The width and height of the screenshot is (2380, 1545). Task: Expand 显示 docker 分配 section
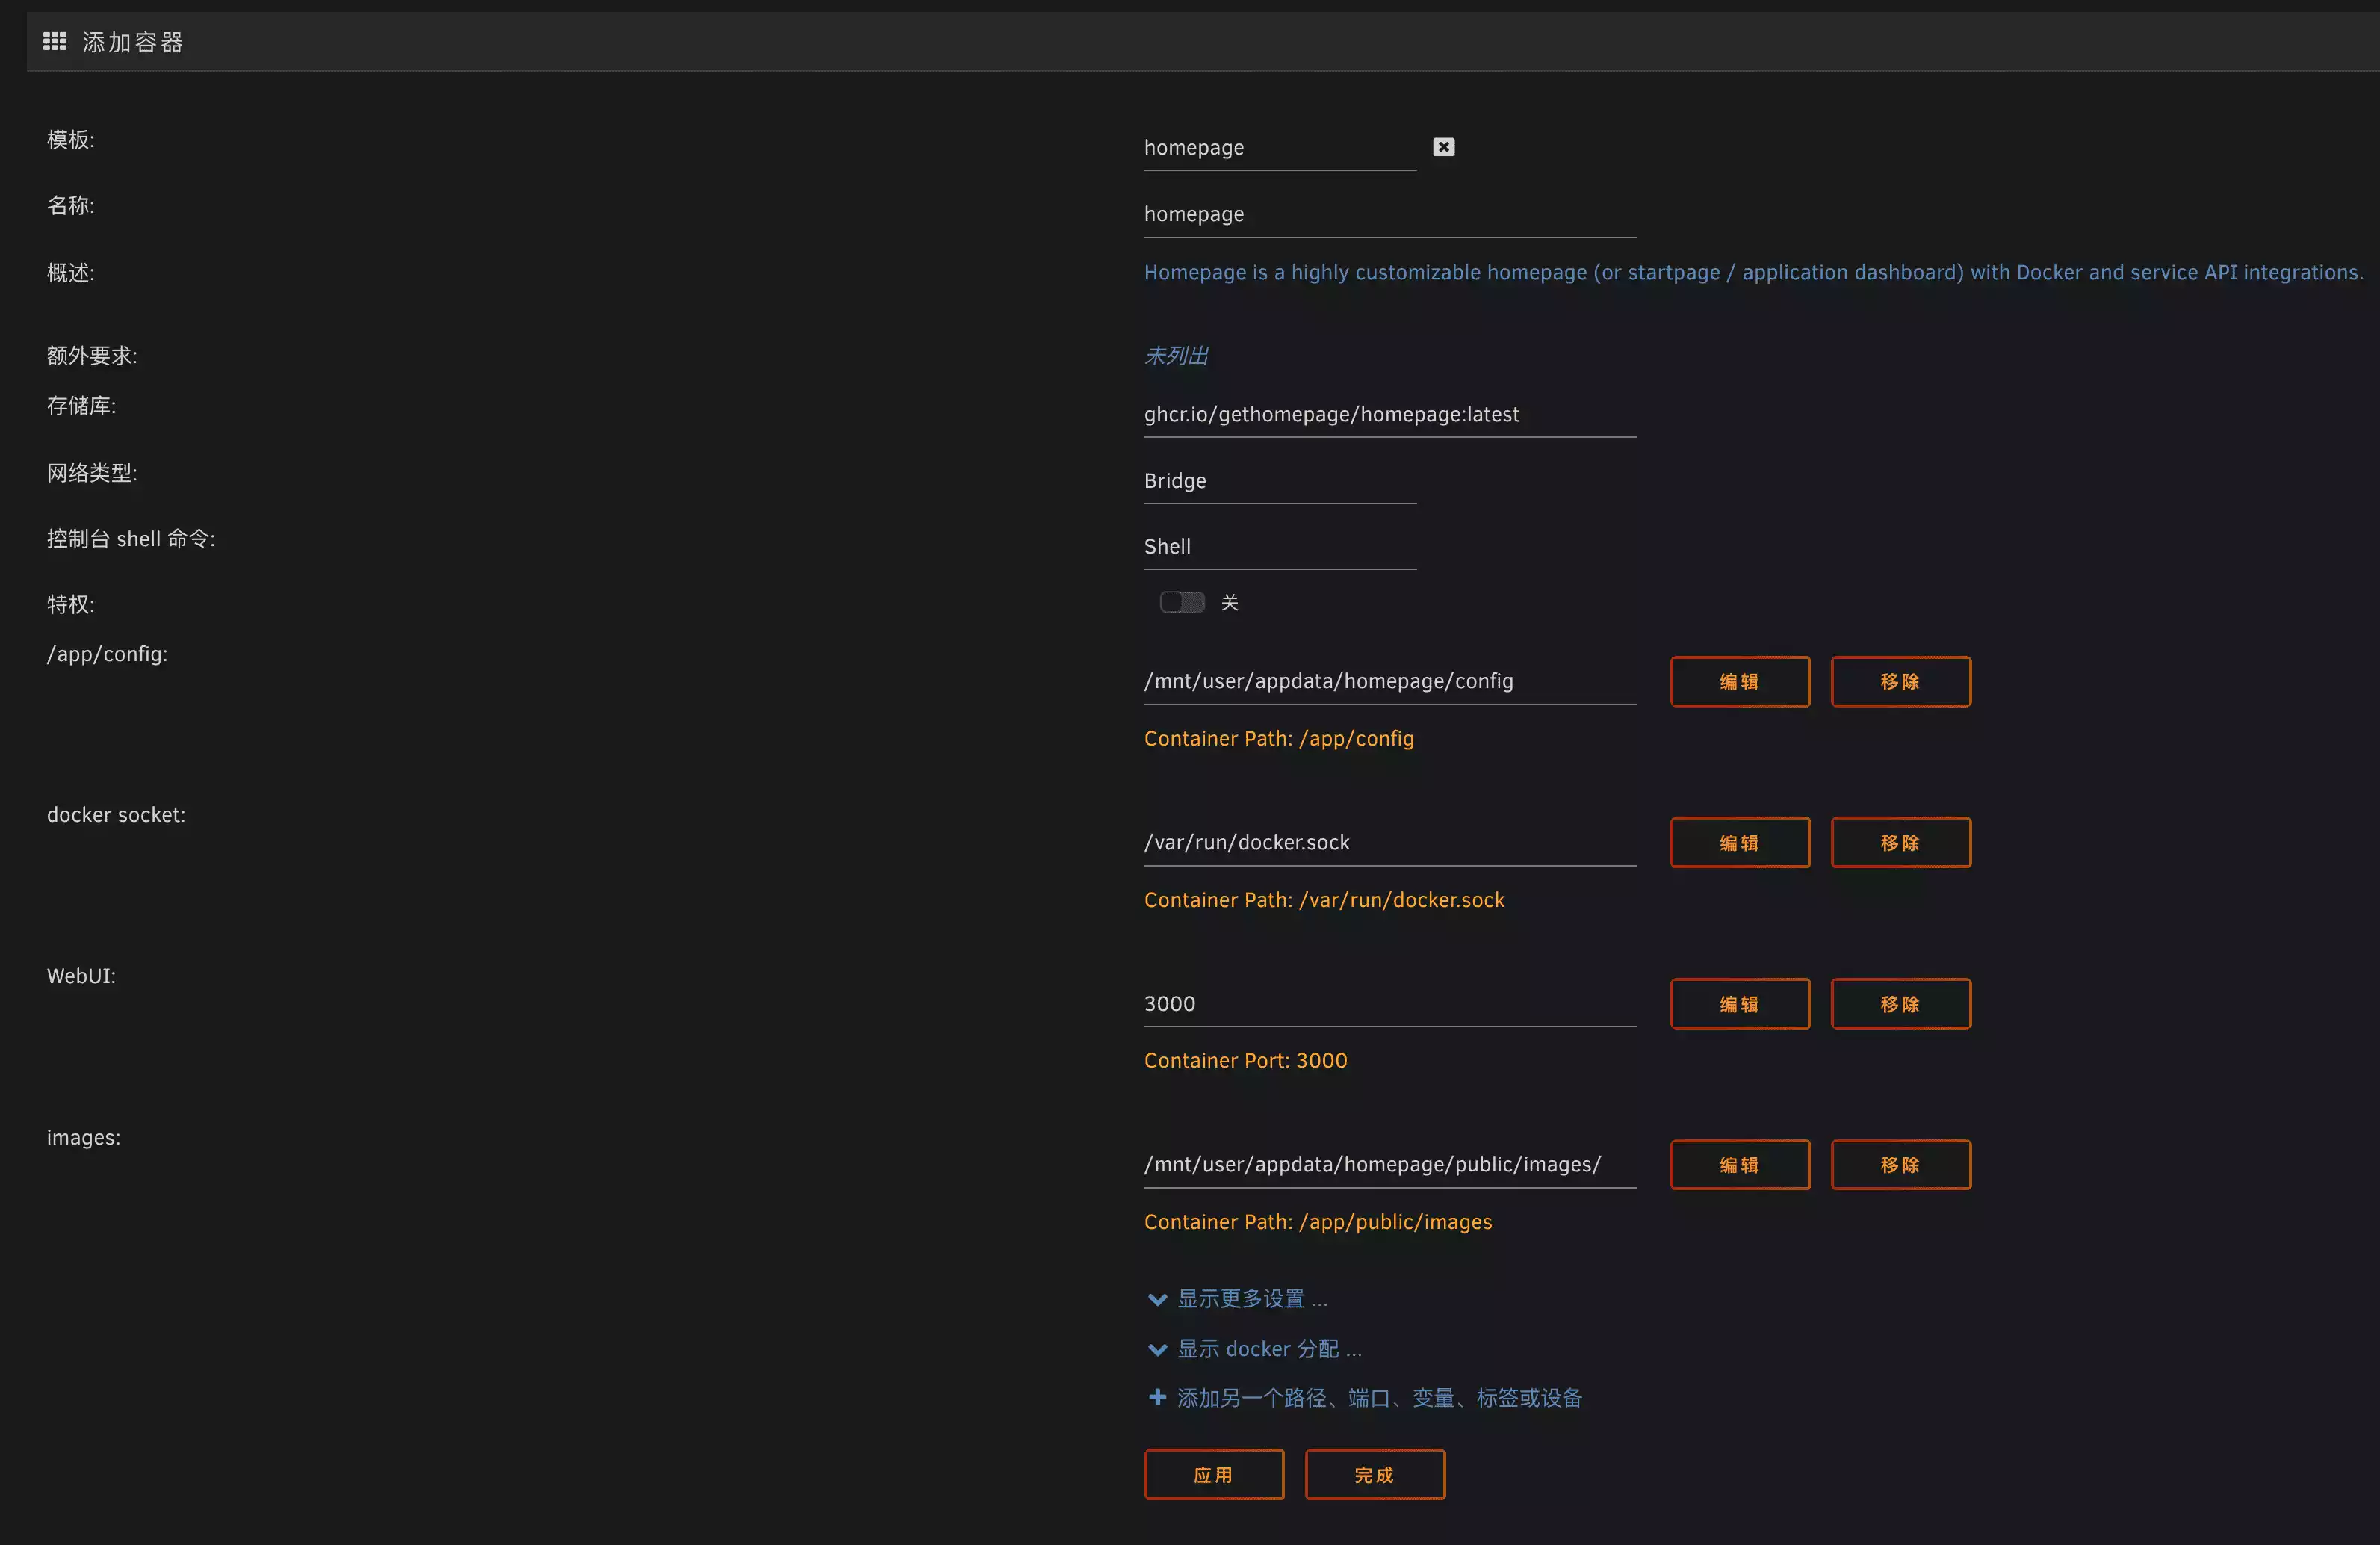click(1268, 1349)
